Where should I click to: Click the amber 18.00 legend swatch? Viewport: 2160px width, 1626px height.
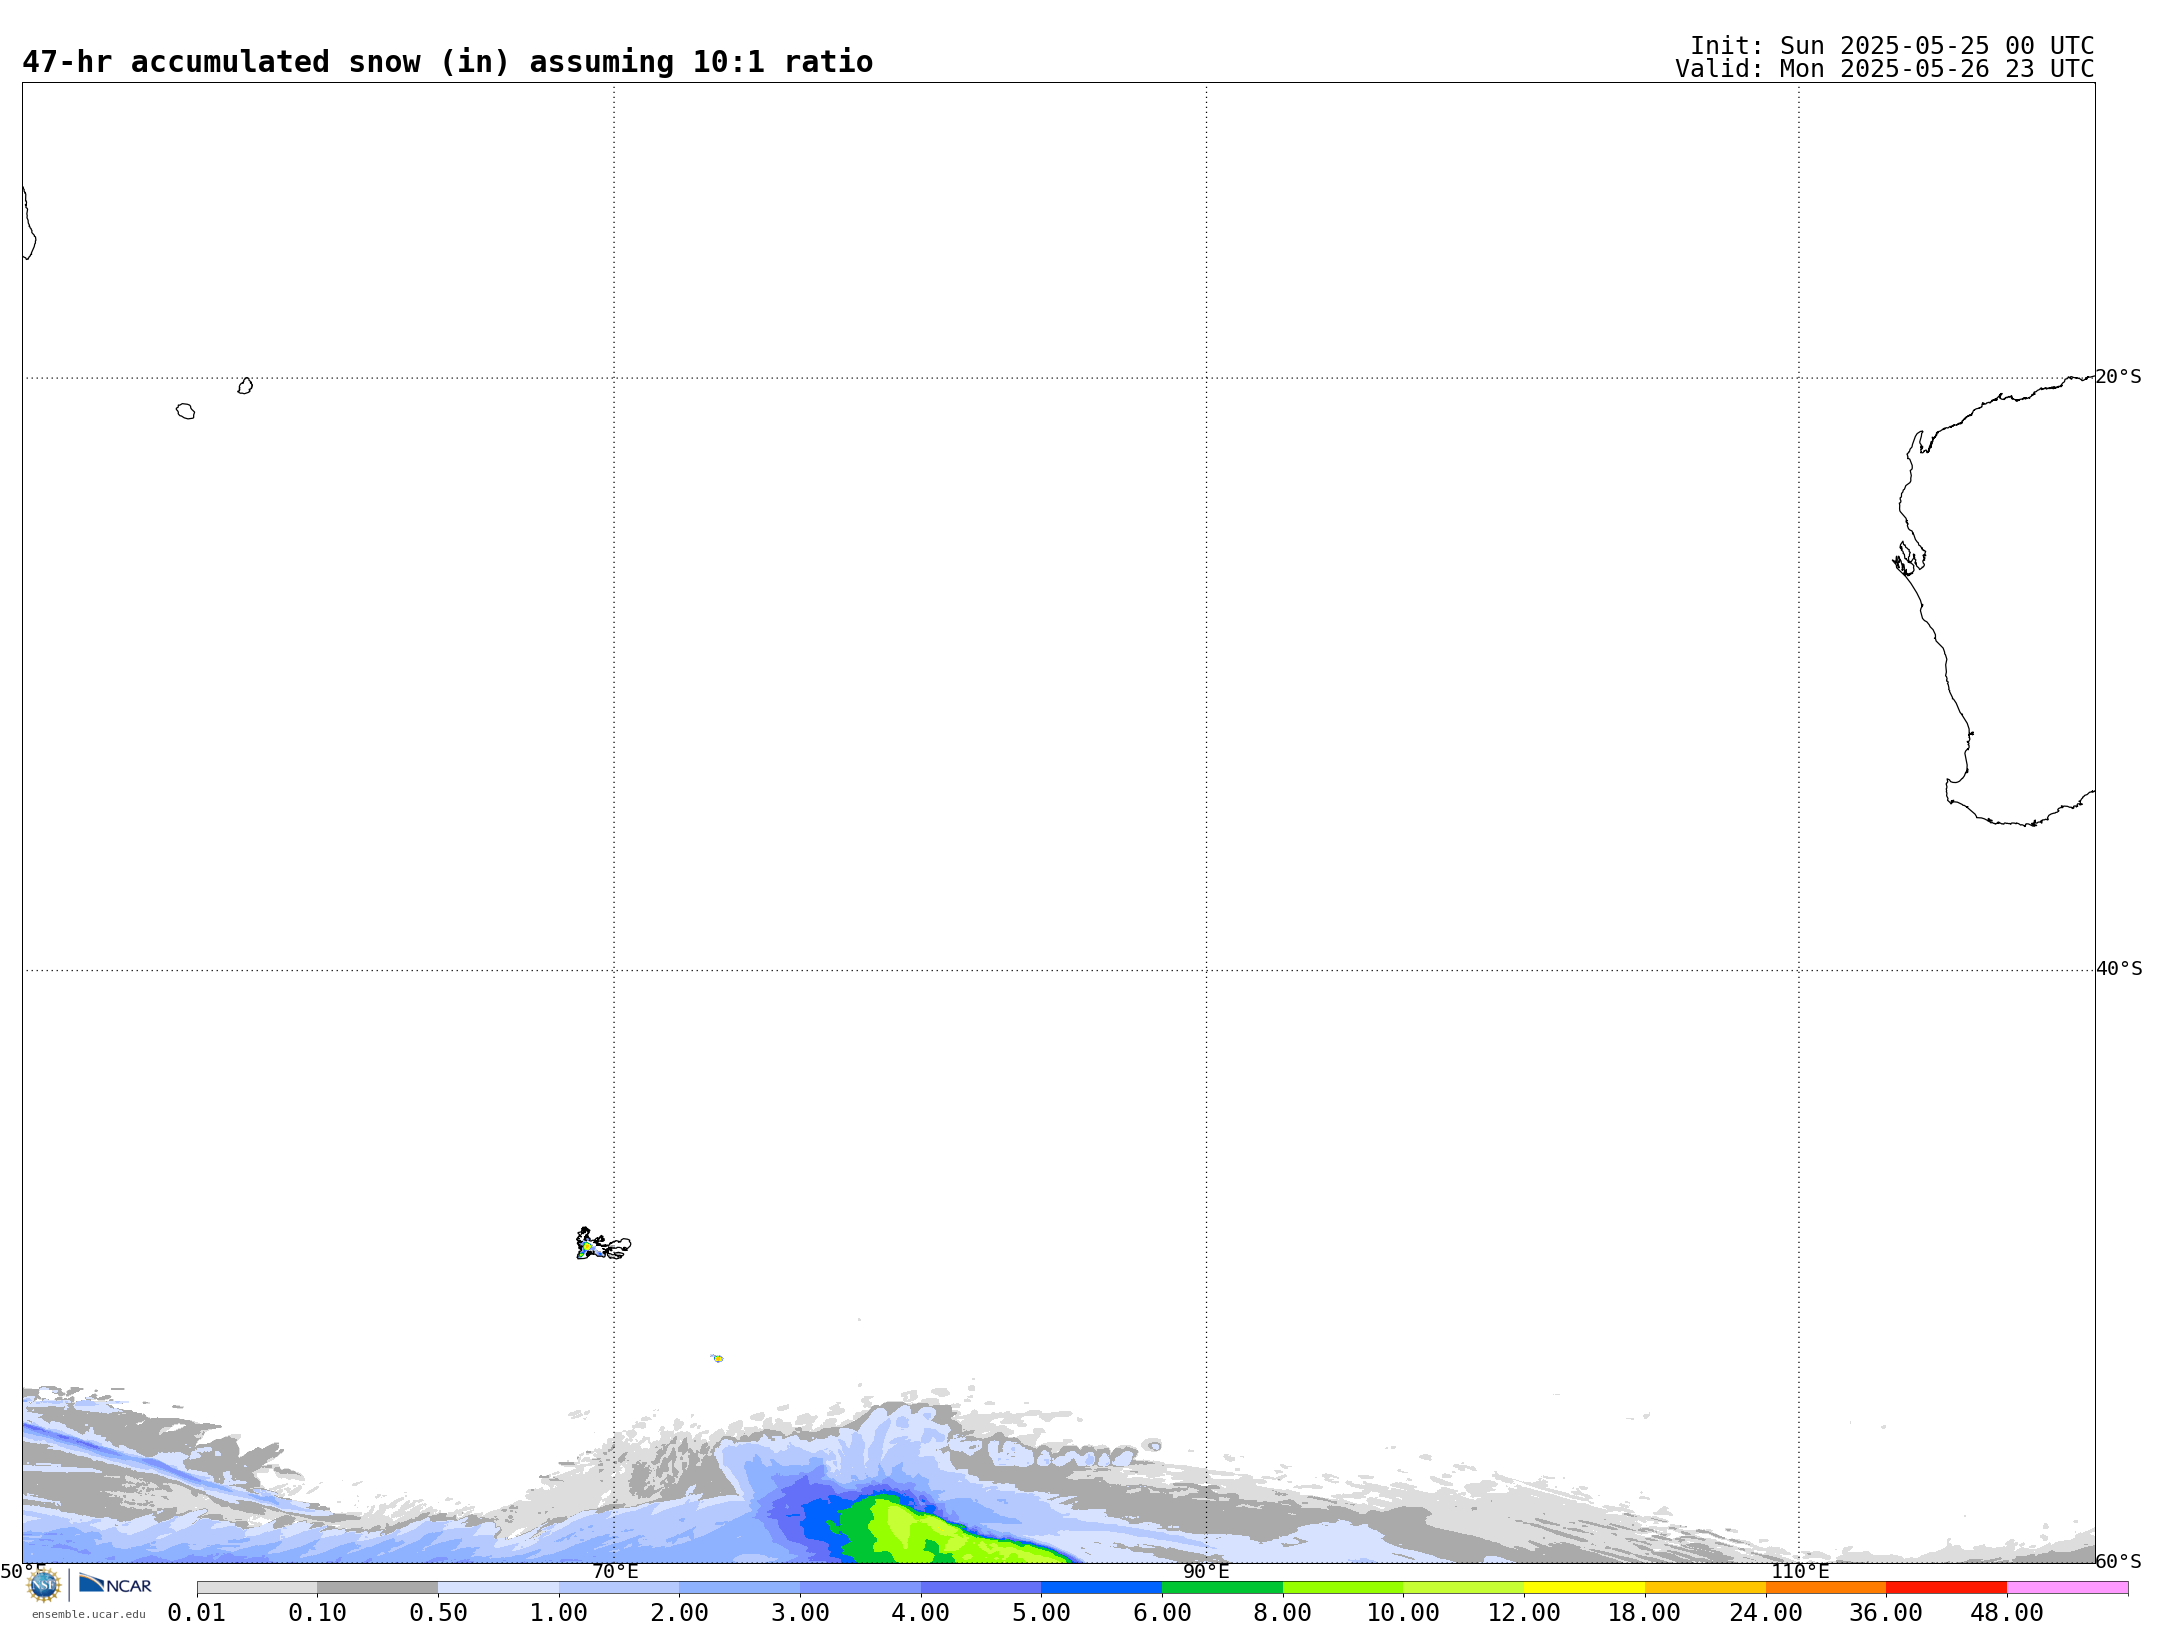(1705, 1588)
